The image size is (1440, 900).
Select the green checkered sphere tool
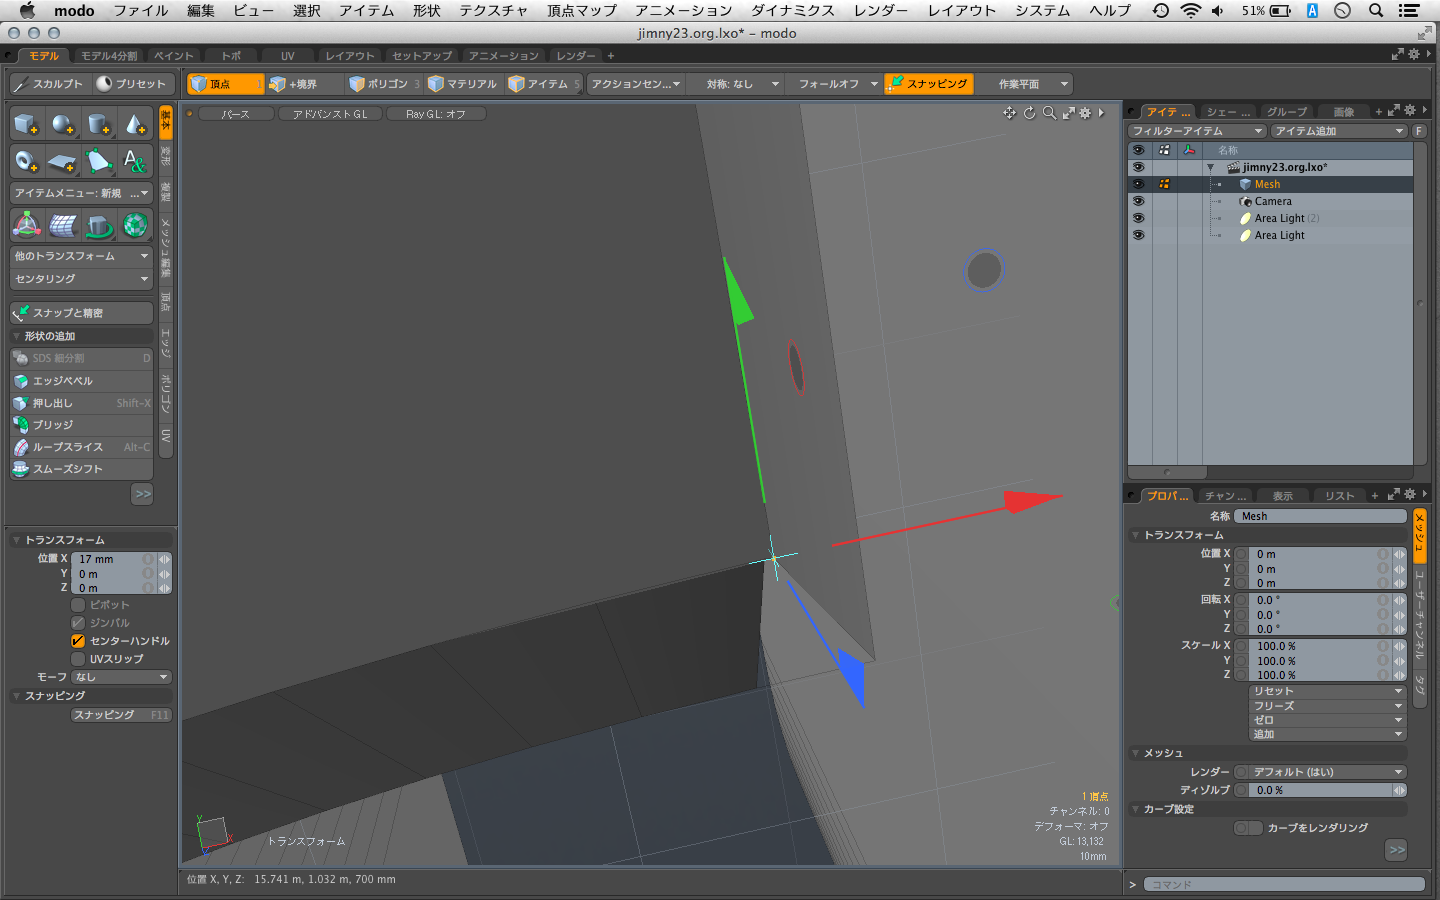135,225
